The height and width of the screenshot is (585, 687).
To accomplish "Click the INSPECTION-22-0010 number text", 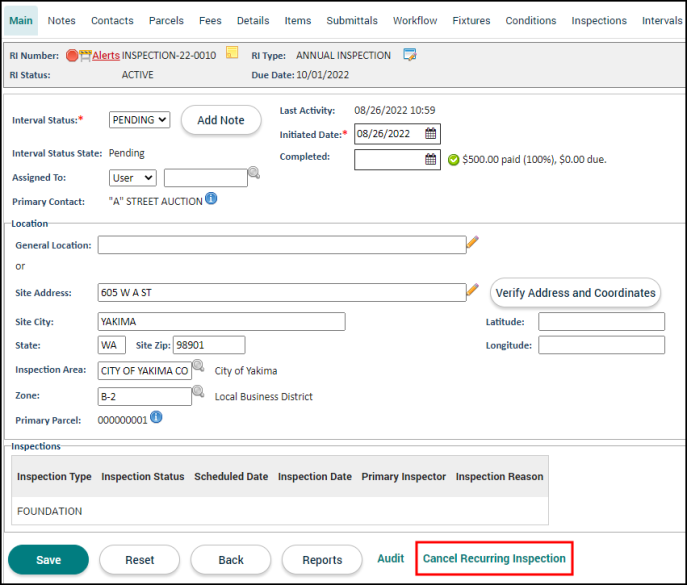I will [169, 56].
